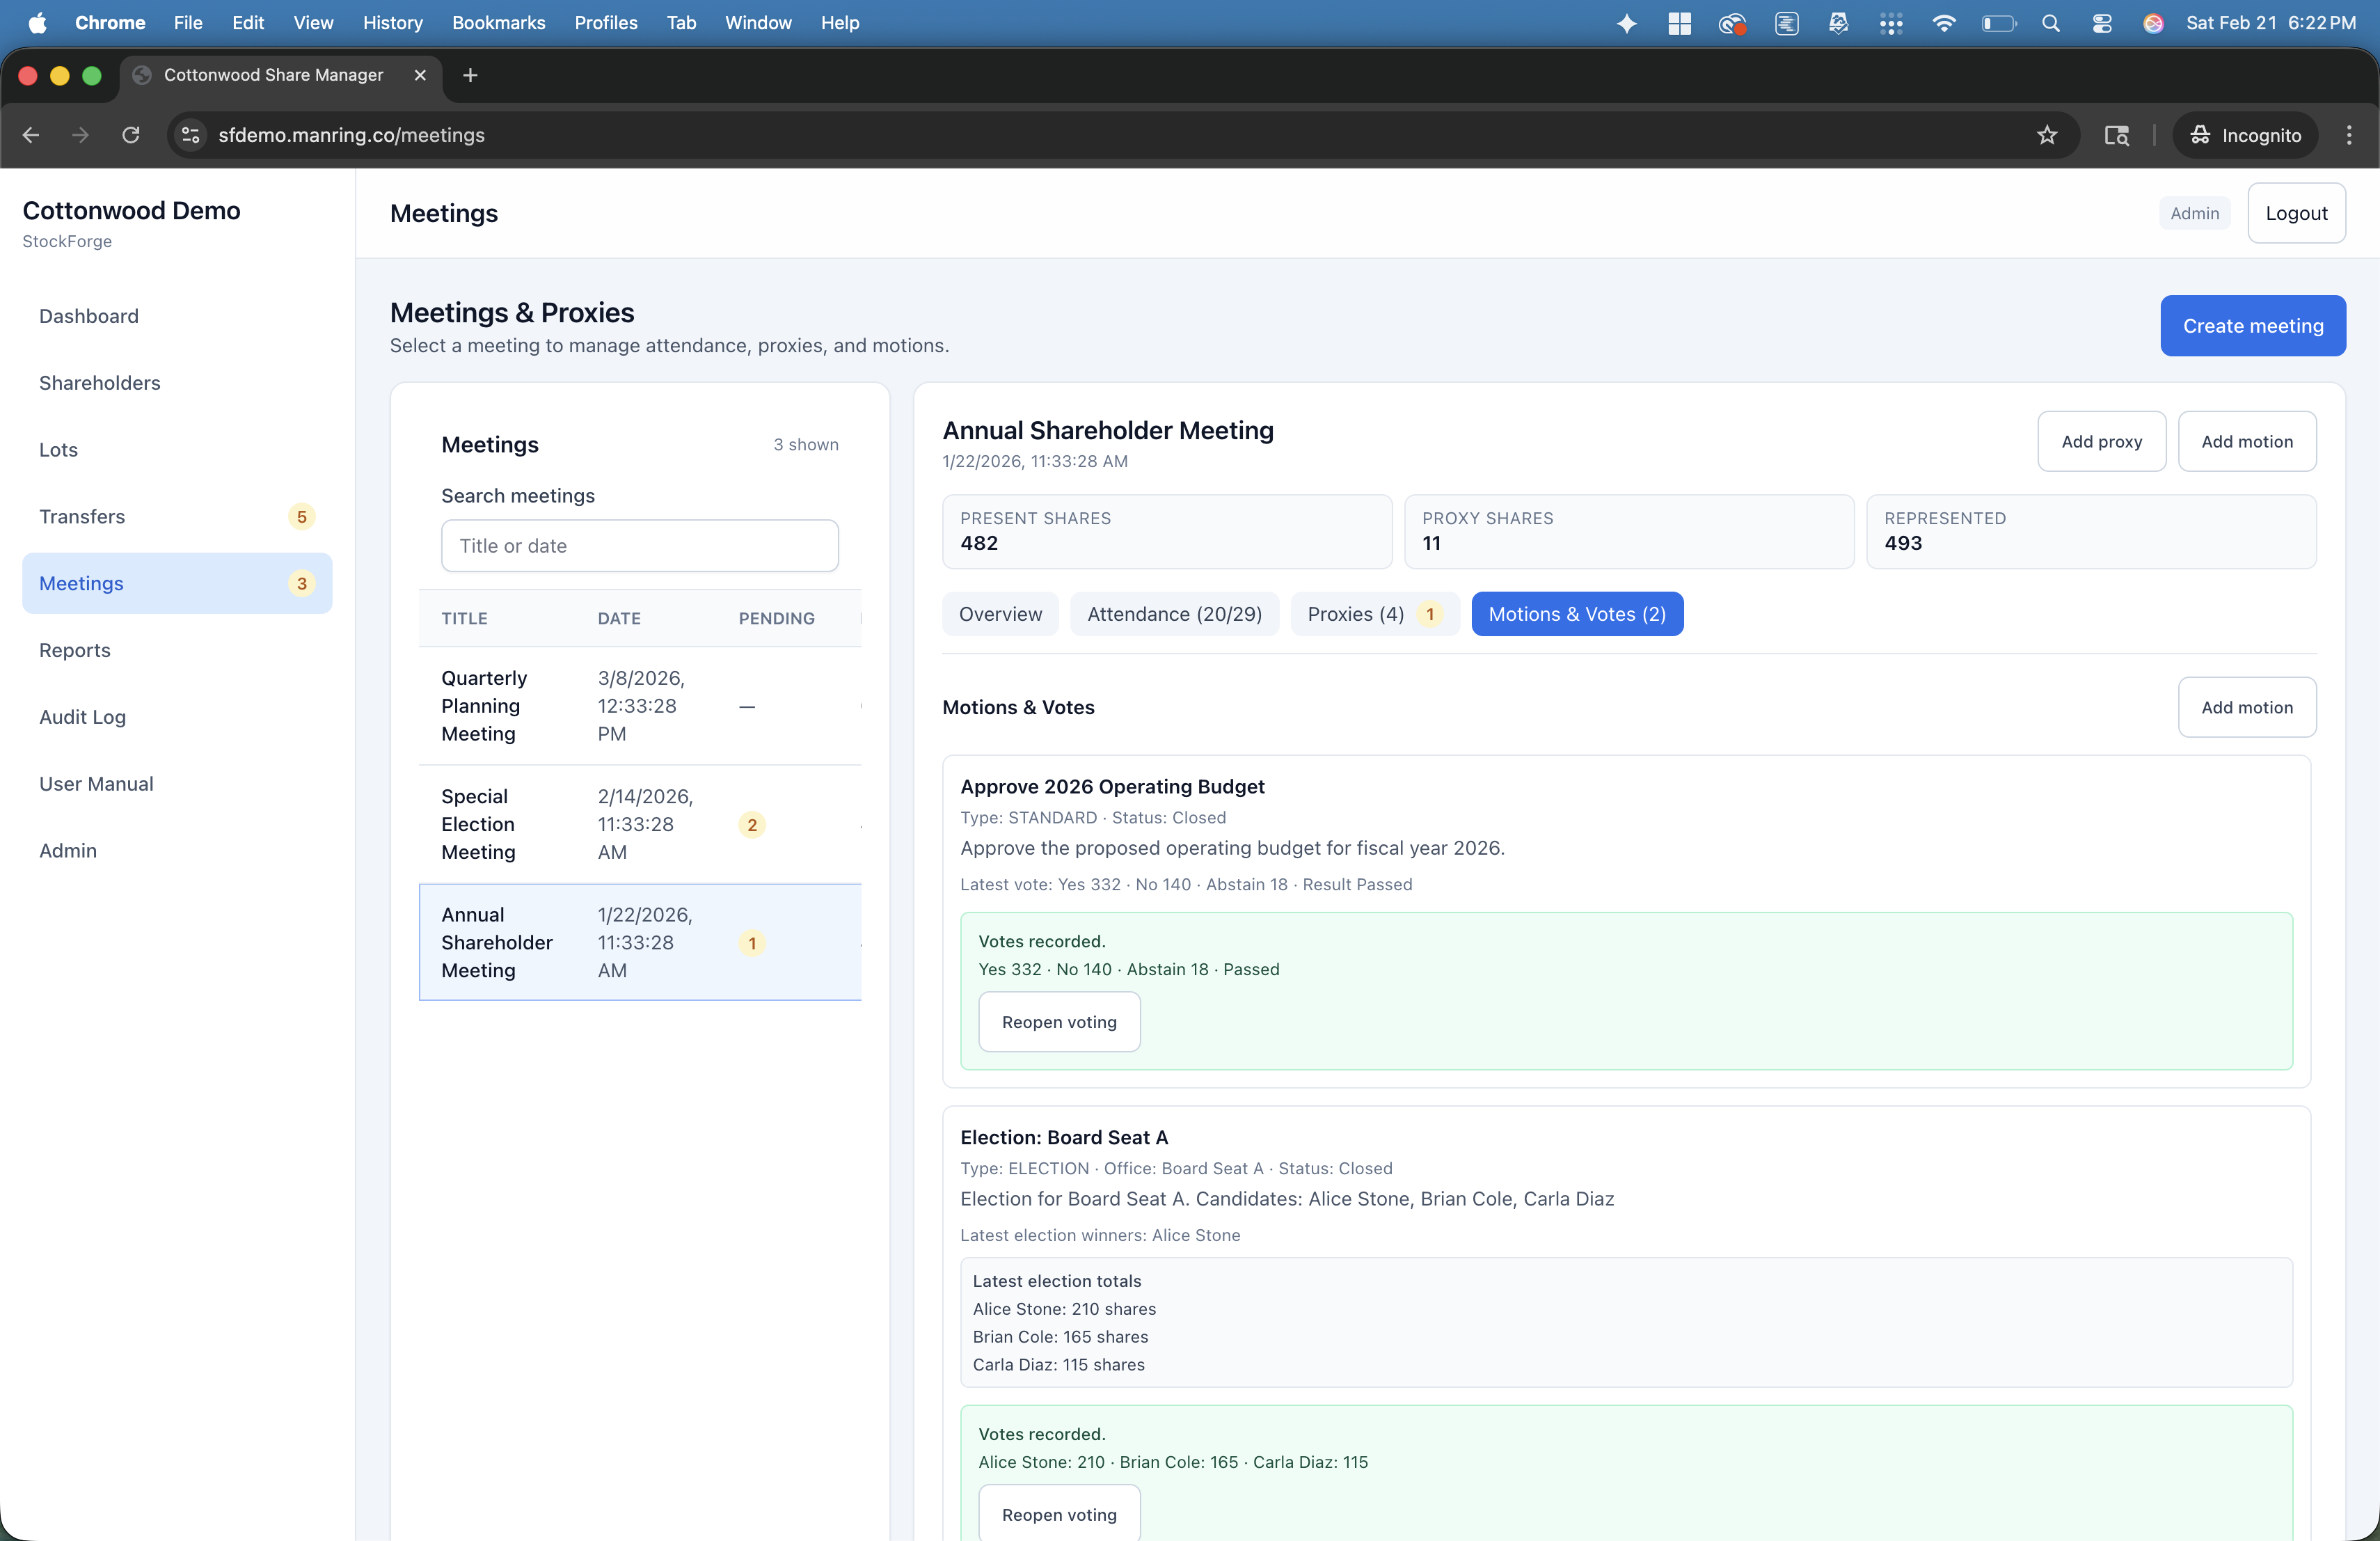Switch to the Overview tab

(1000, 614)
